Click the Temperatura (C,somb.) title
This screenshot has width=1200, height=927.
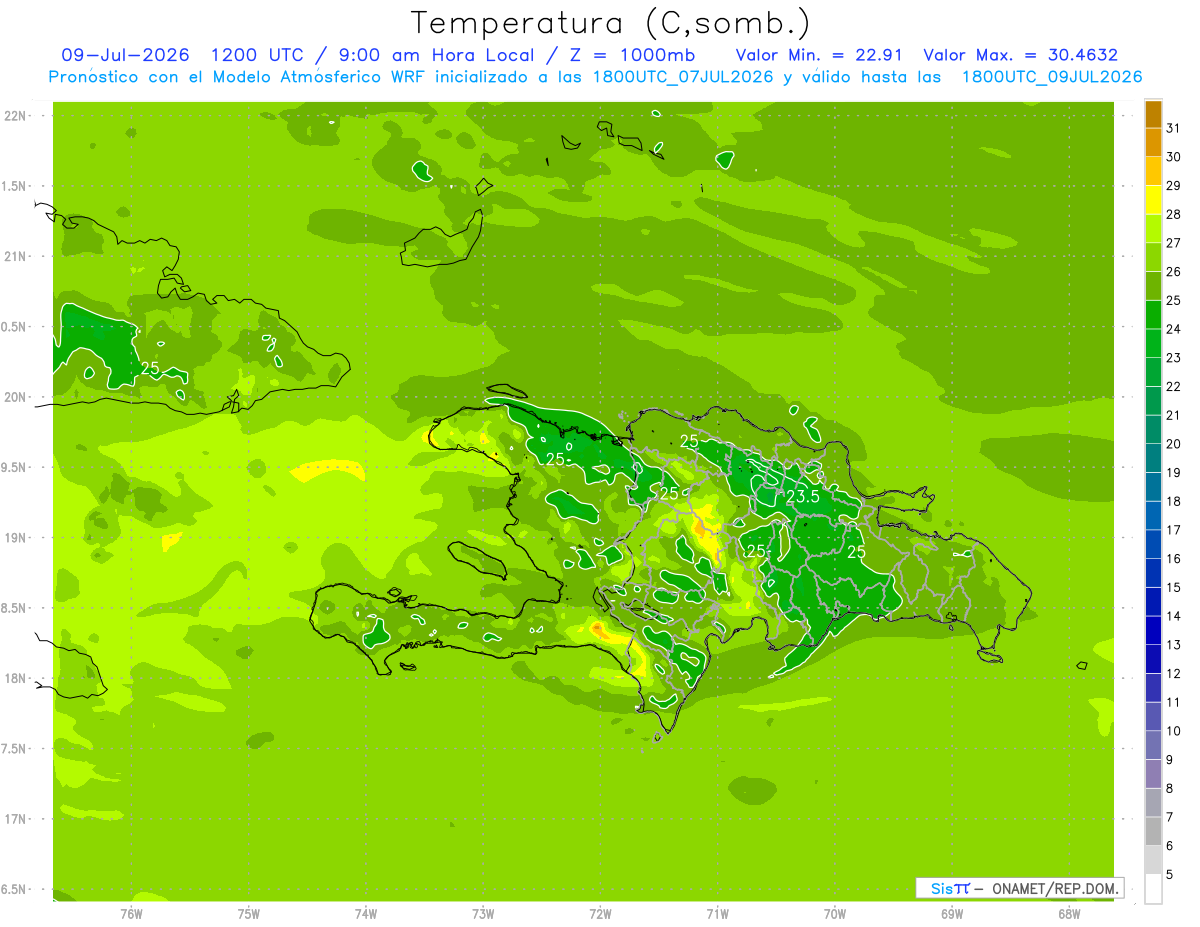point(610,22)
